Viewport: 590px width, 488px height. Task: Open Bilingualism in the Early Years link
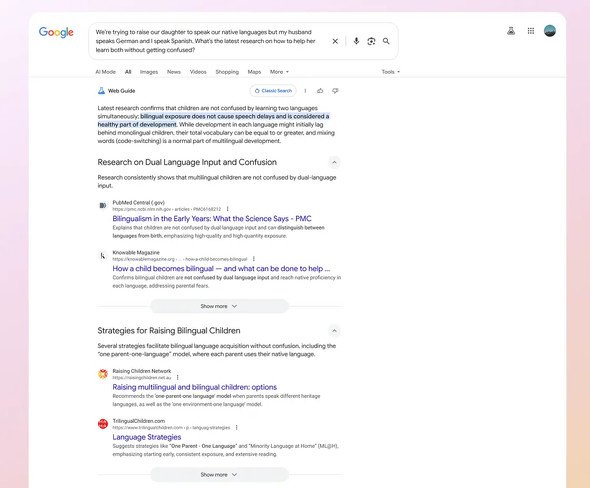[212, 219]
